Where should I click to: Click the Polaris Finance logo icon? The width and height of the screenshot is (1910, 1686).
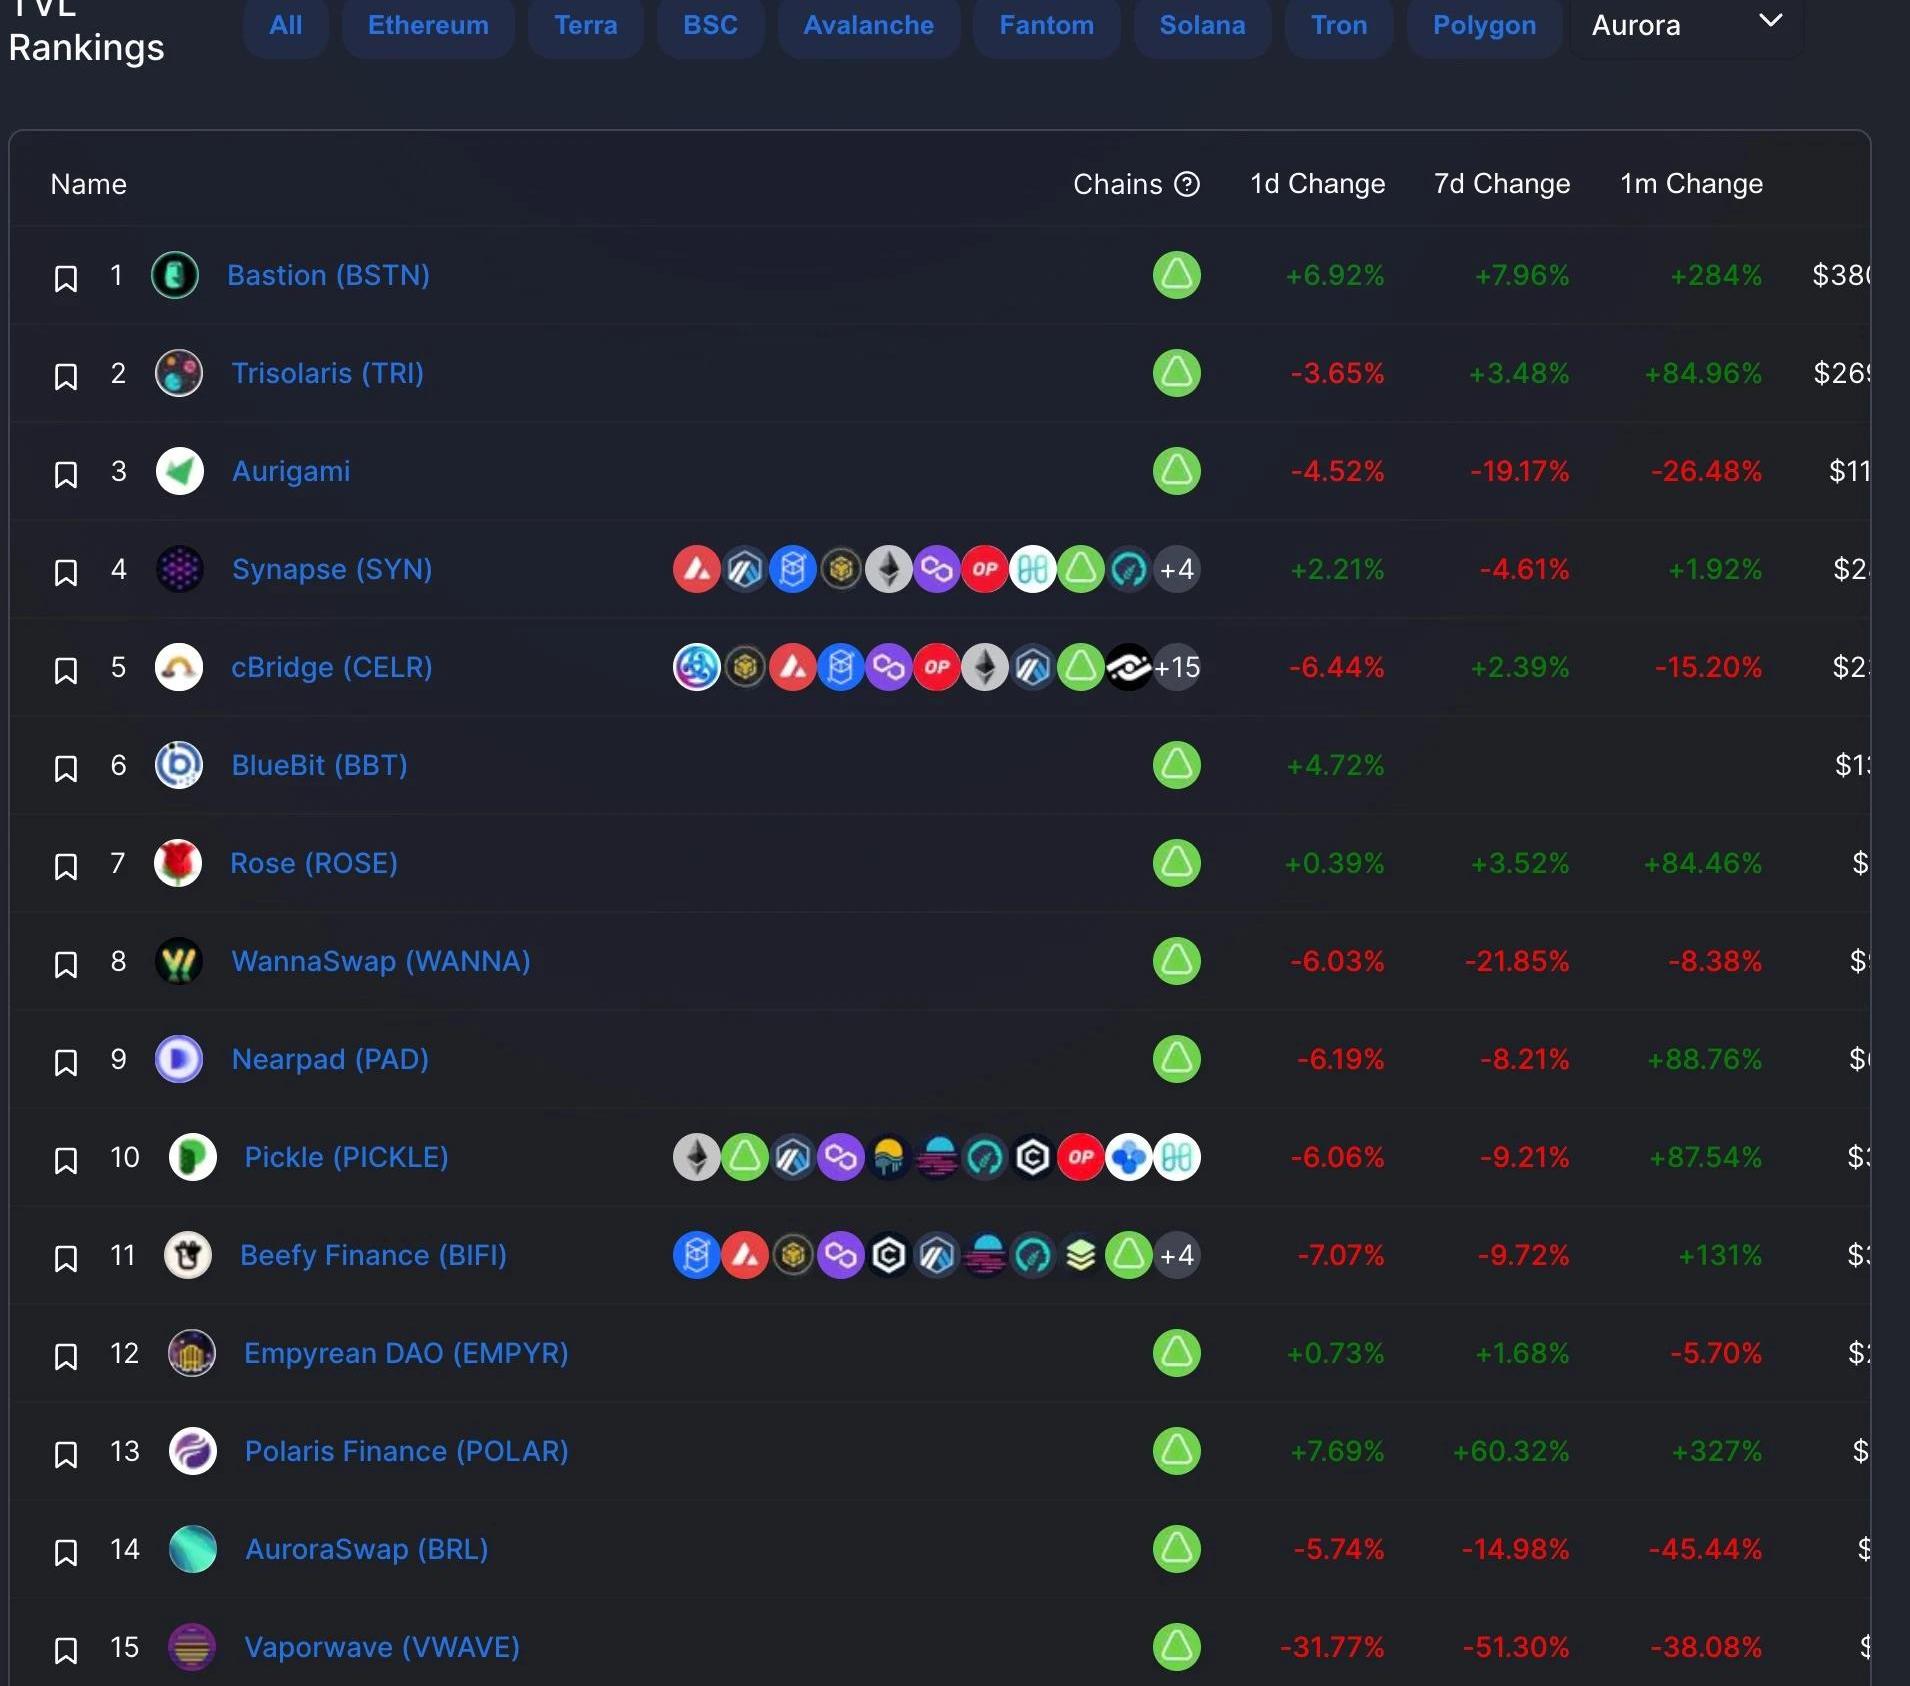click(x=193, y=1451)
